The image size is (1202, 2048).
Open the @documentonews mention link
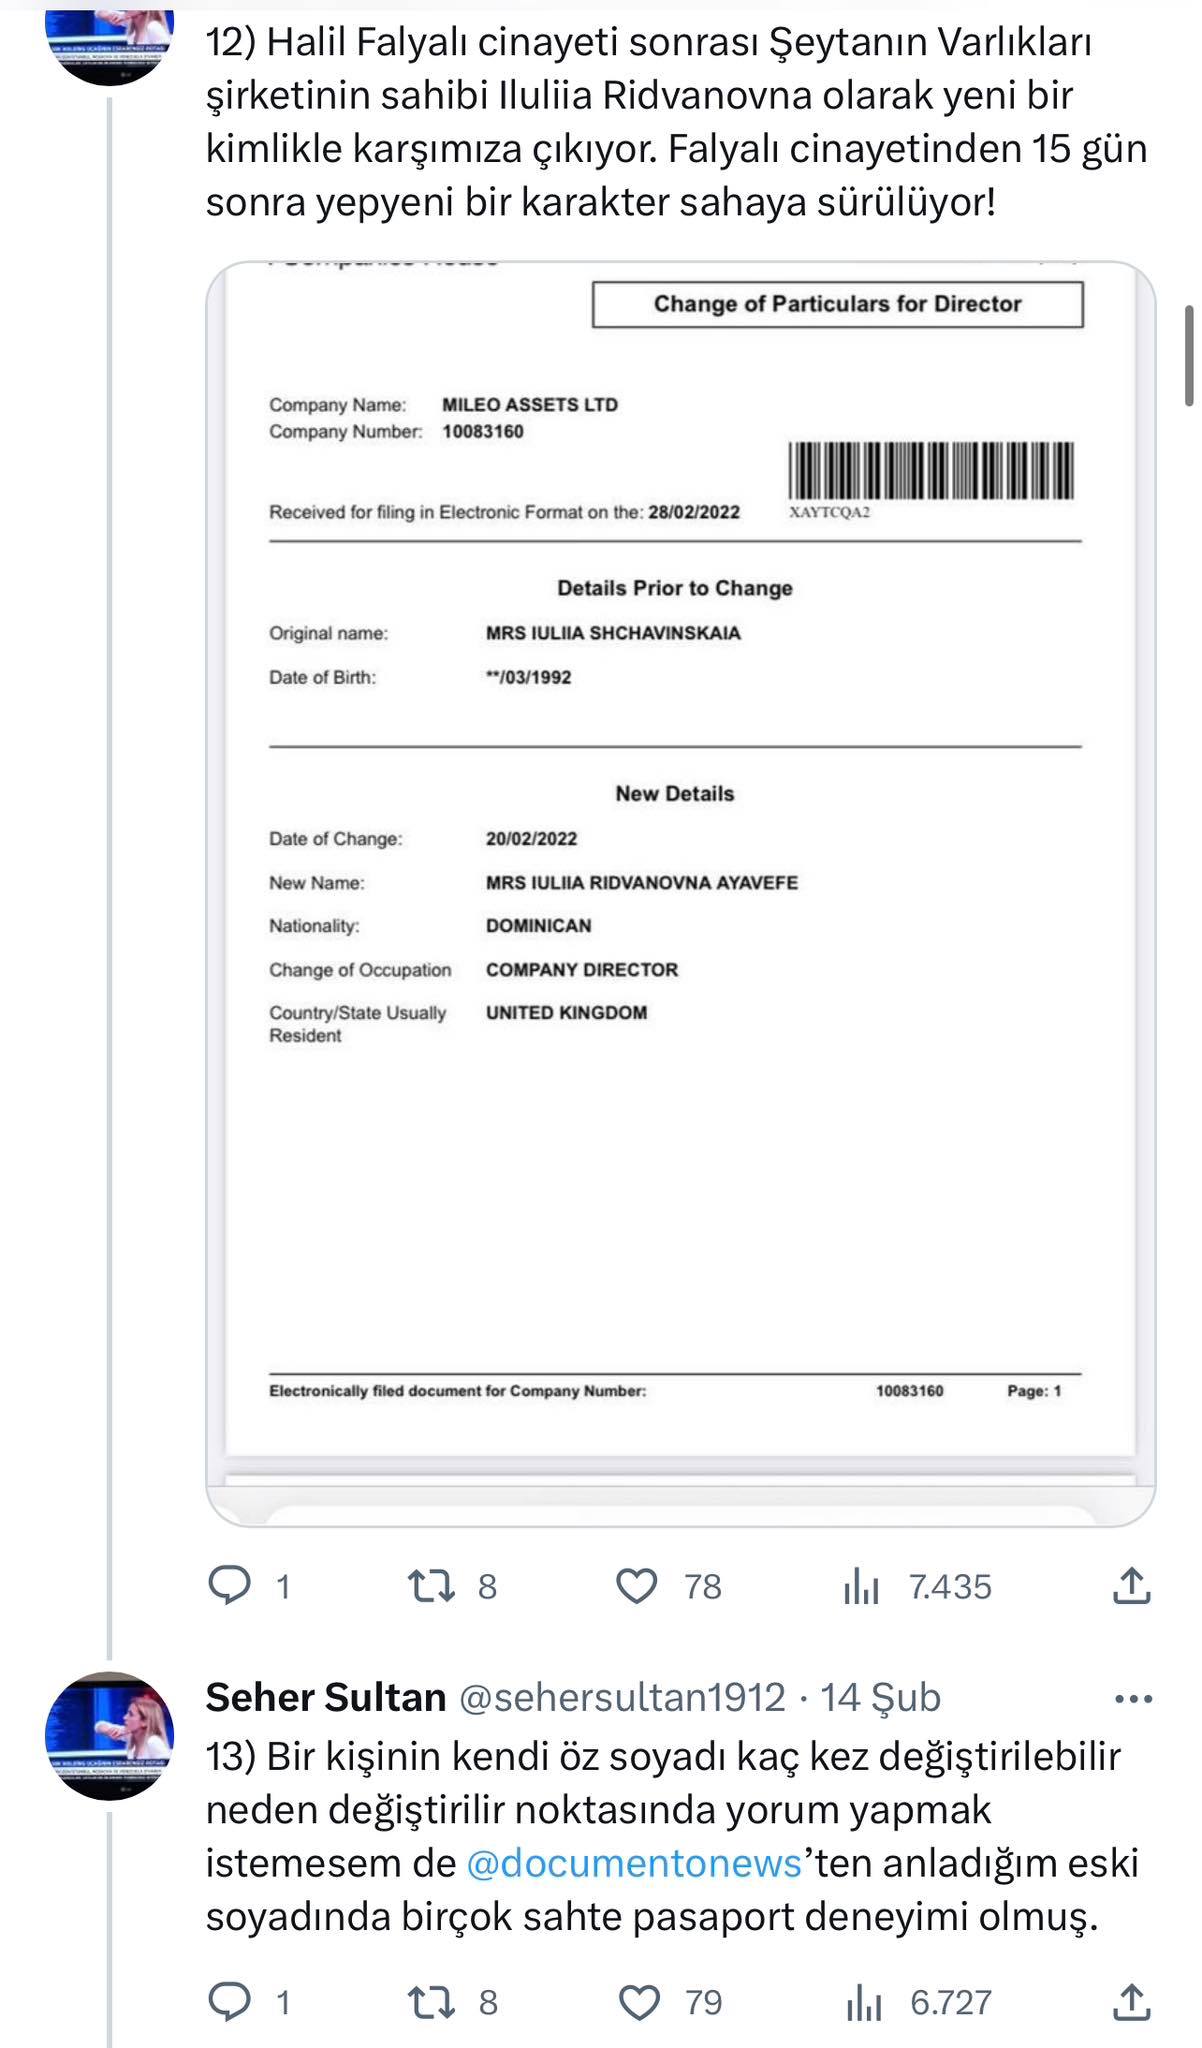634,1863
